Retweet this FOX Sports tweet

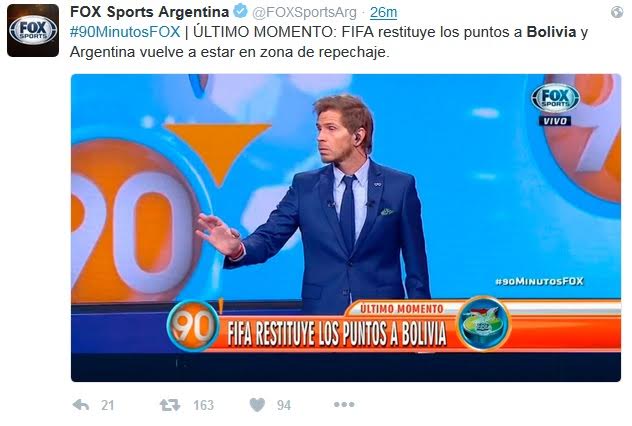pos(170,405)
